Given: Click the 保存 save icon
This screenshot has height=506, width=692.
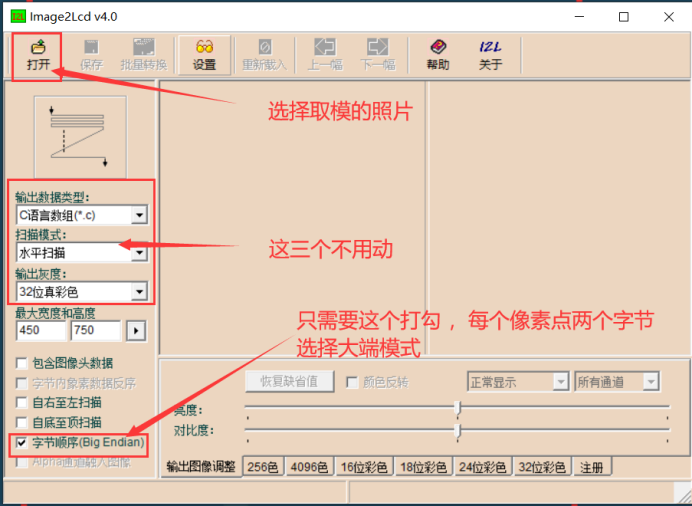Looking at the screenshot, I should pyautogui.click(x=91, y=55).
